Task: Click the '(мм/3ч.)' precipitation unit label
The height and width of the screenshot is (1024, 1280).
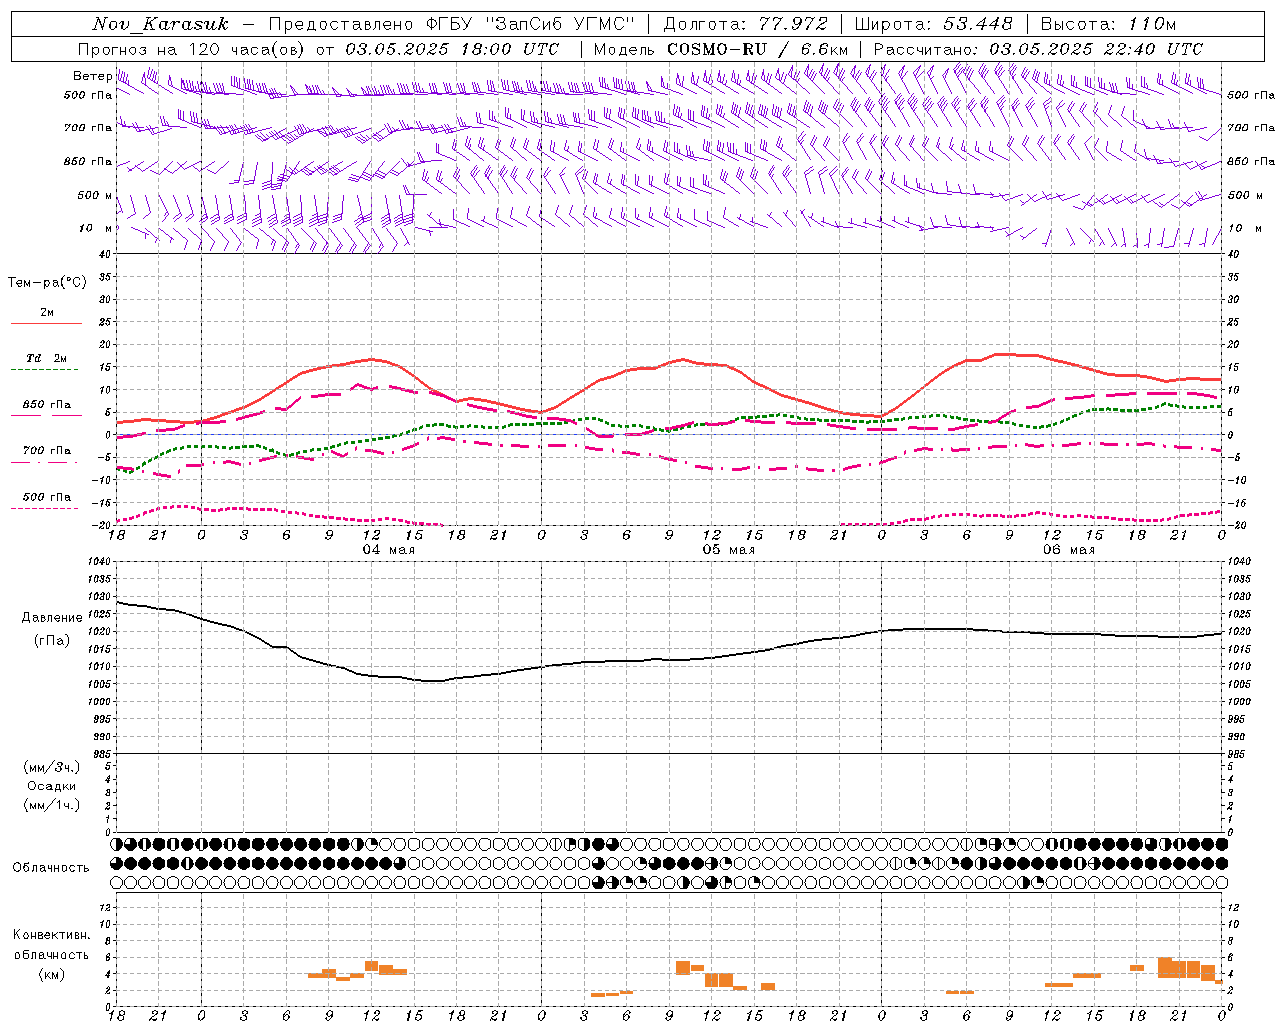Action: 52,767
